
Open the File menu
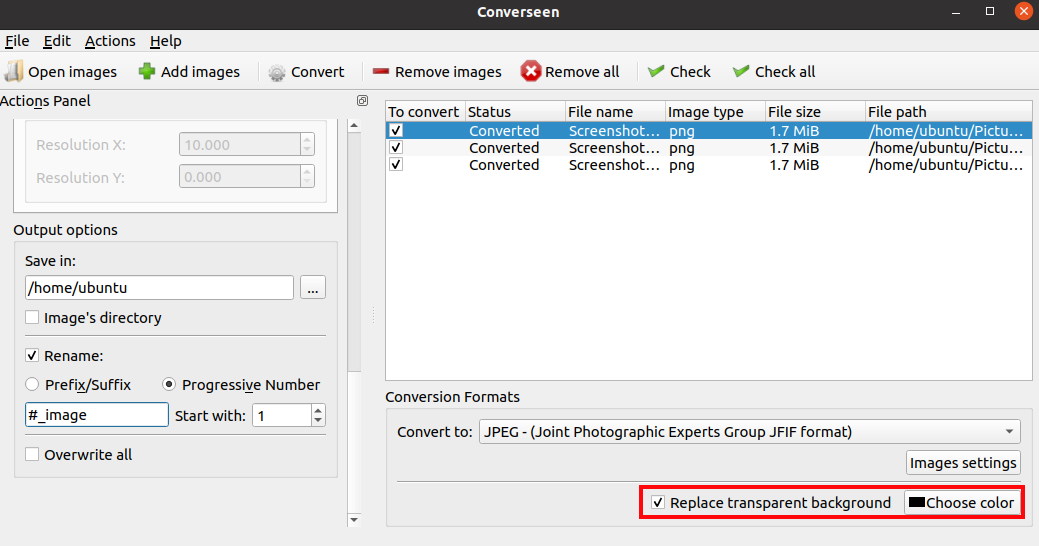[x=17, y=41]
